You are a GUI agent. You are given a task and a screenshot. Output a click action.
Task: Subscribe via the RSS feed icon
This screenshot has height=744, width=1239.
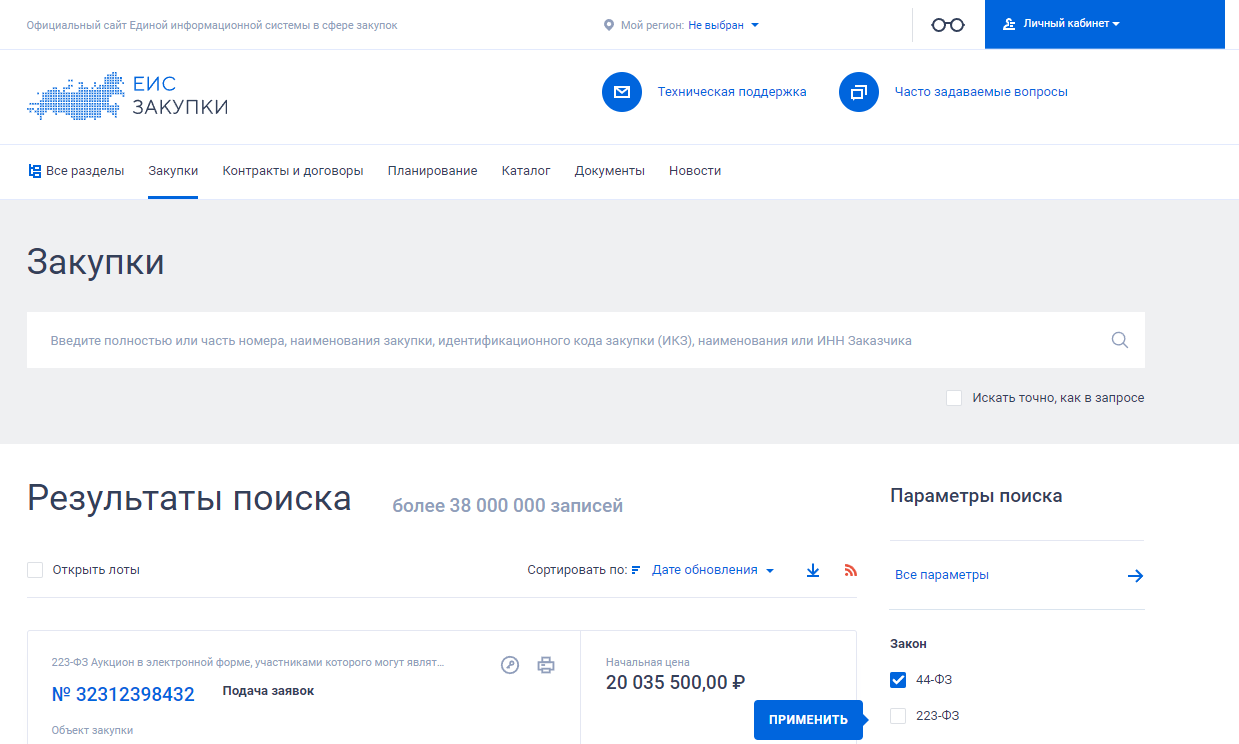pyautogui.click(x=850, y=570)
